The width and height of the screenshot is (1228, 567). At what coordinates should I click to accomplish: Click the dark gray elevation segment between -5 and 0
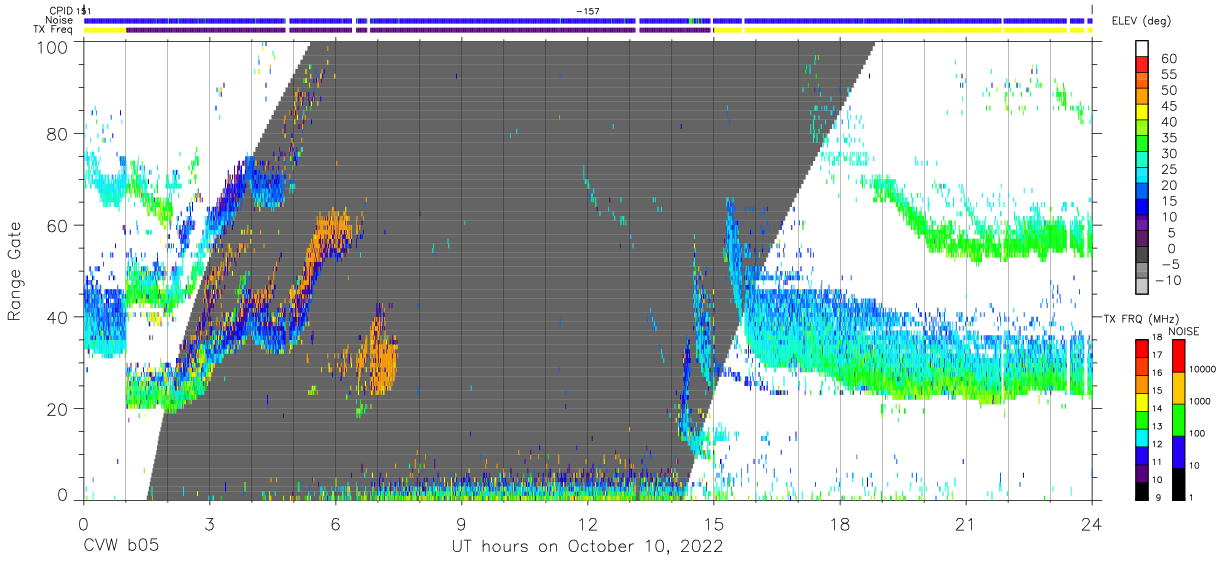pyautogui.click(x=1142, y=255)
